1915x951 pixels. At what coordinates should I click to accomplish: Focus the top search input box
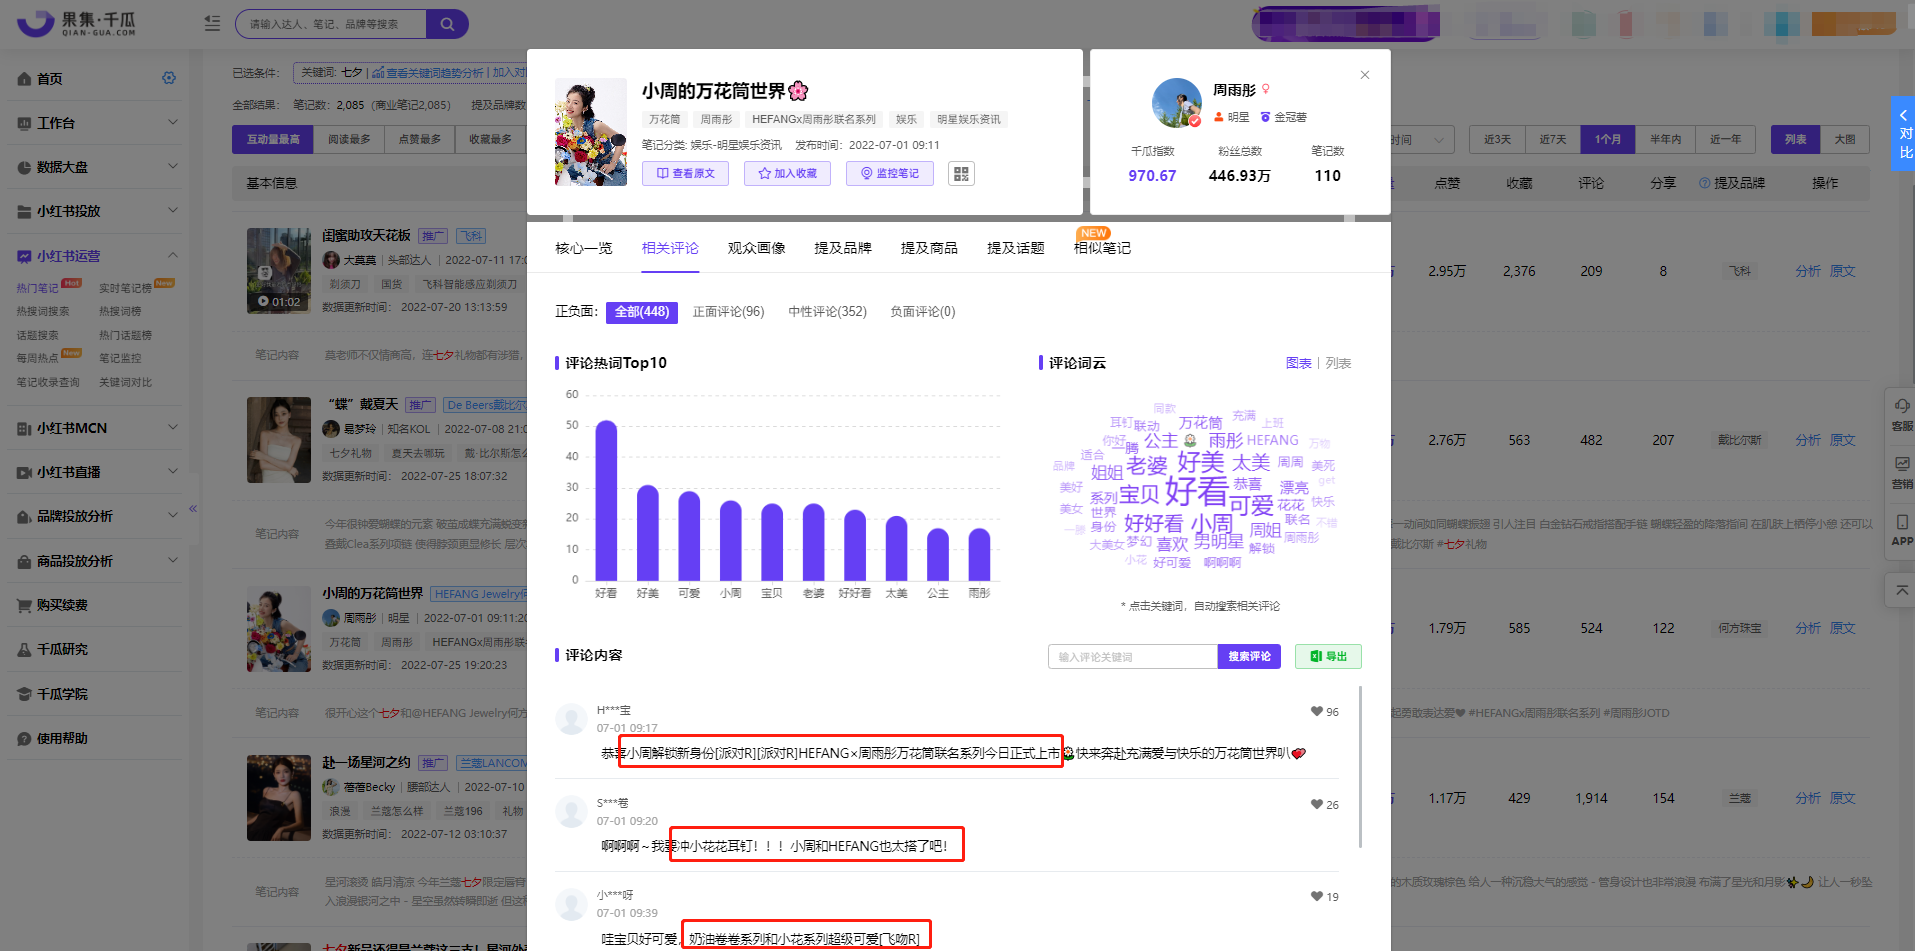[331, 24]
